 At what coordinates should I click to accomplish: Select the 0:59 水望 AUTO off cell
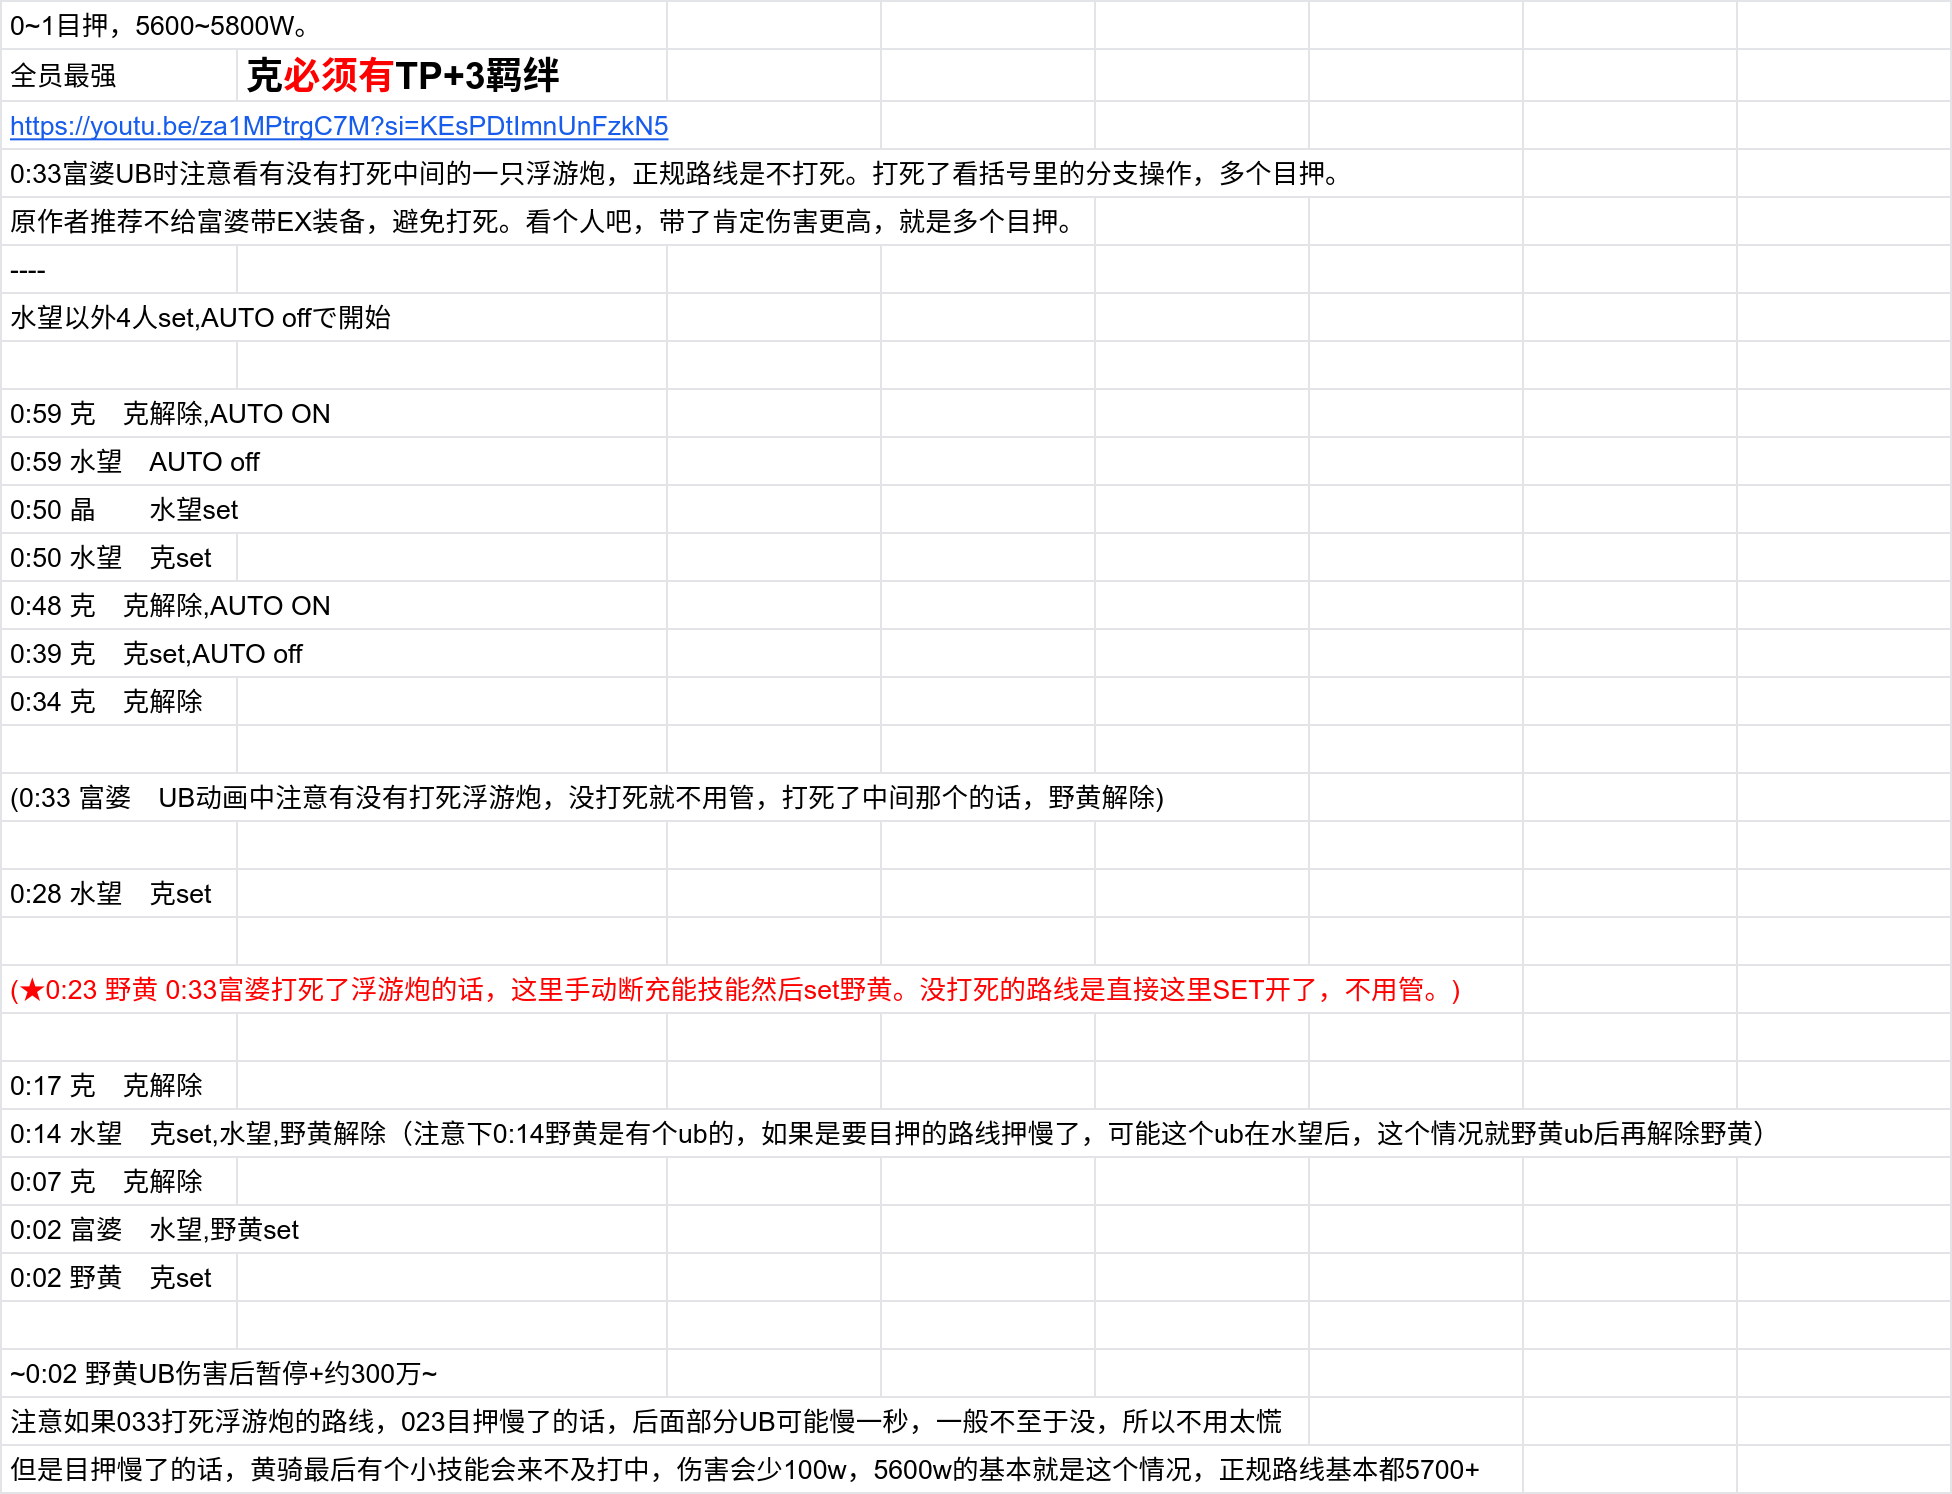(135, 462)
